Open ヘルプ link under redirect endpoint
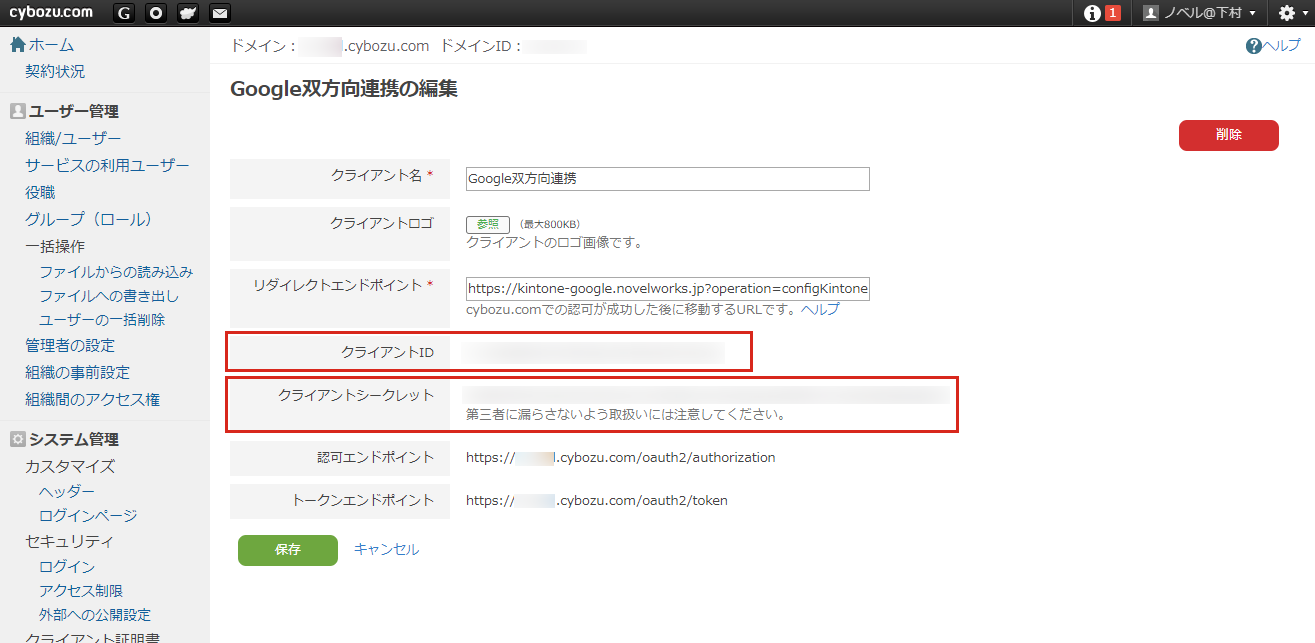Screen dimensions: 1315x643 click(x=820, y=309)
